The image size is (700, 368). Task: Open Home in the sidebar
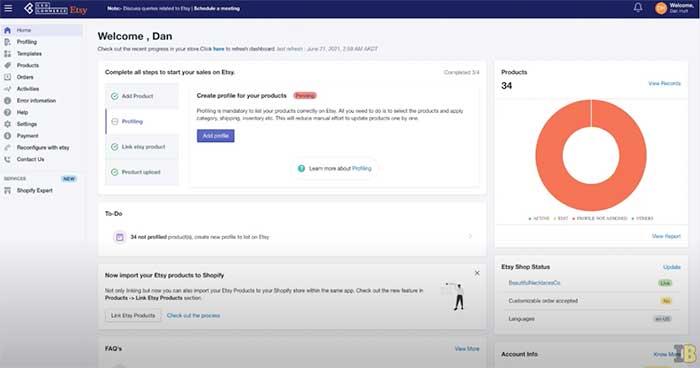tap(42, 30)
